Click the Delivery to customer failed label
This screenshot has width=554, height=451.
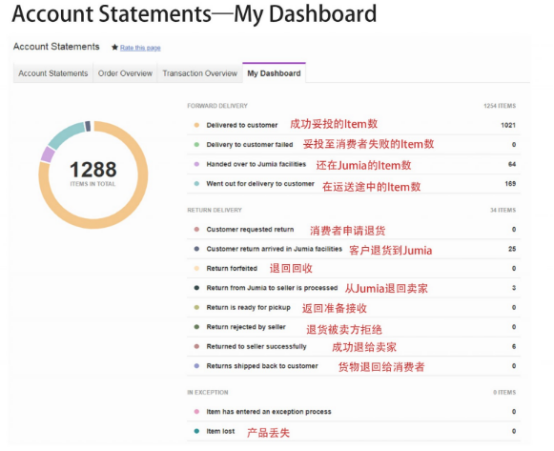(250, 145)
